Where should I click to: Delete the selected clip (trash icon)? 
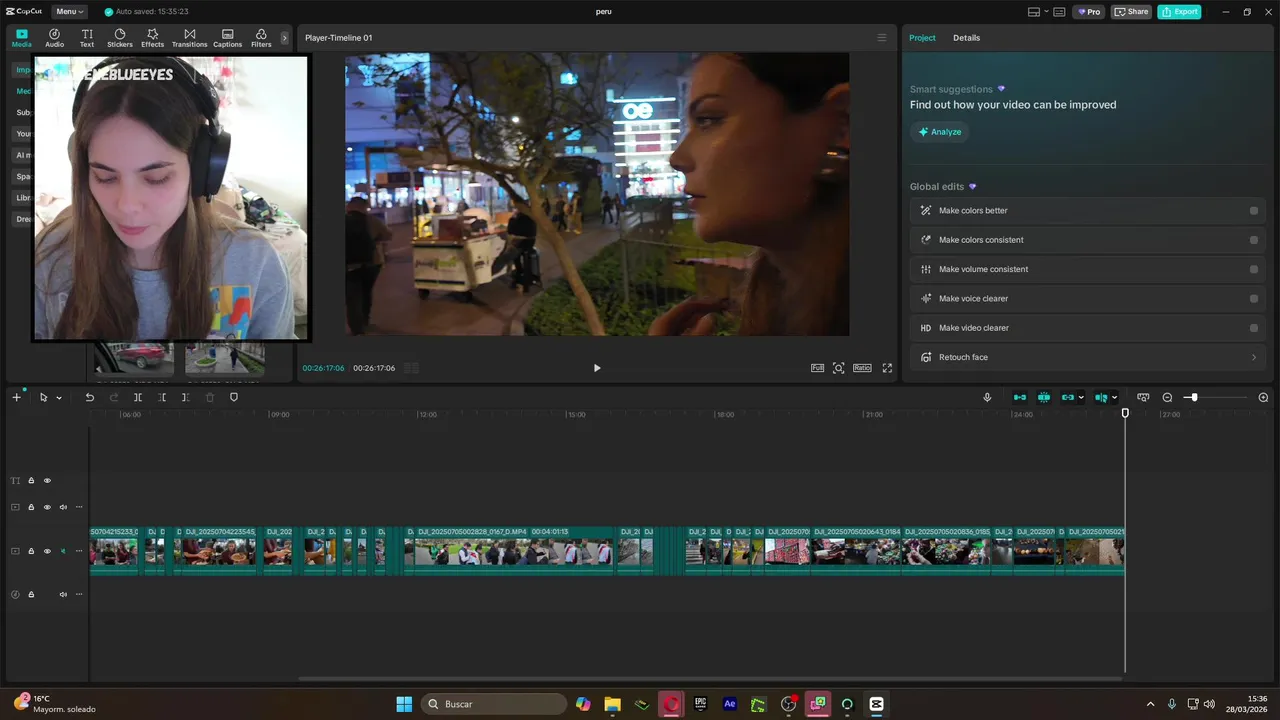pos(210,397)
